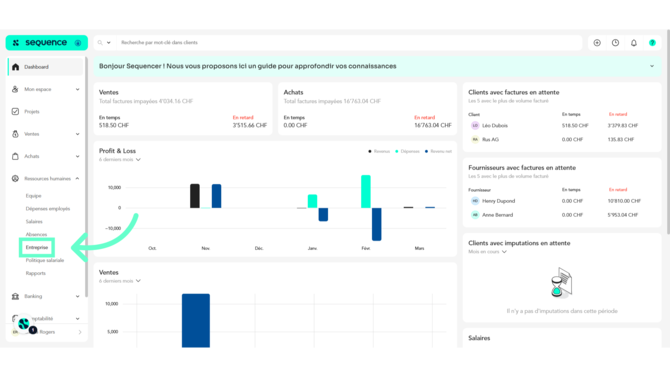The image size is (670, 377).
Task: Click Ventes en temps 518.50 CHF
Action: click(x=114, y=125)
